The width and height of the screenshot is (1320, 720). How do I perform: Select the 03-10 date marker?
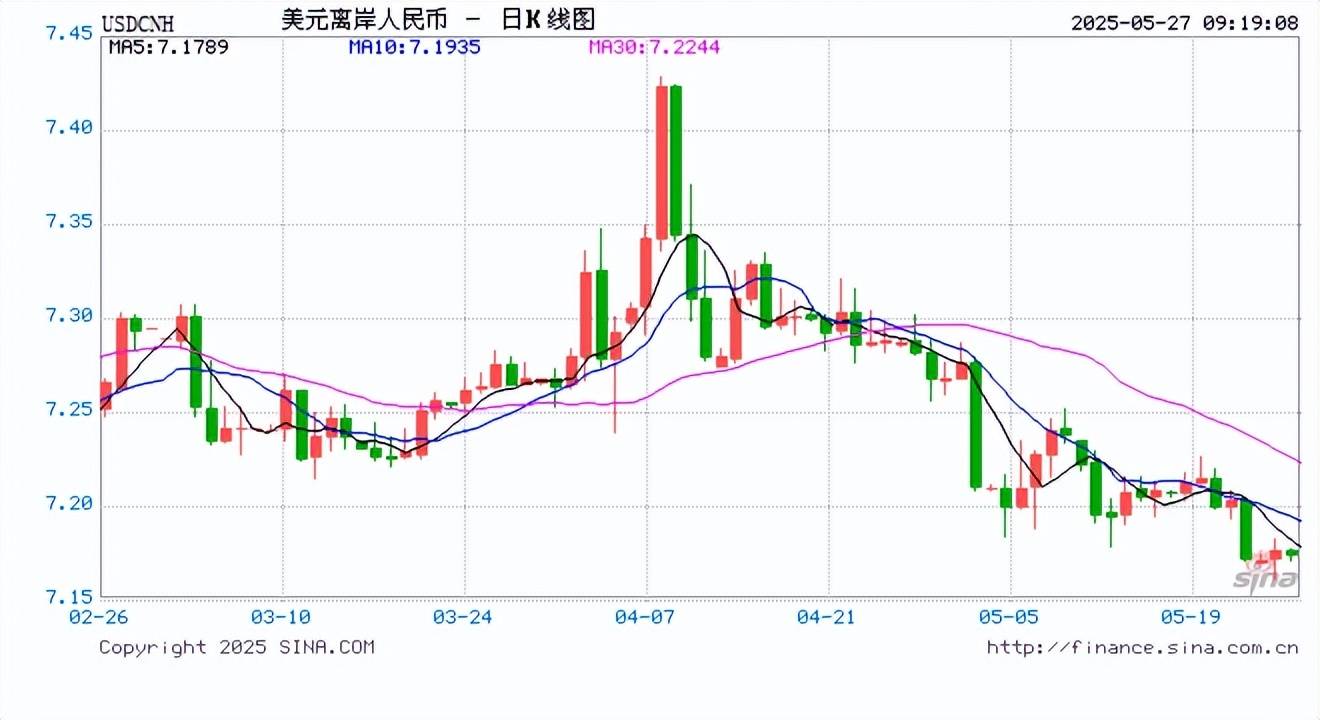(x=282, y=617)
